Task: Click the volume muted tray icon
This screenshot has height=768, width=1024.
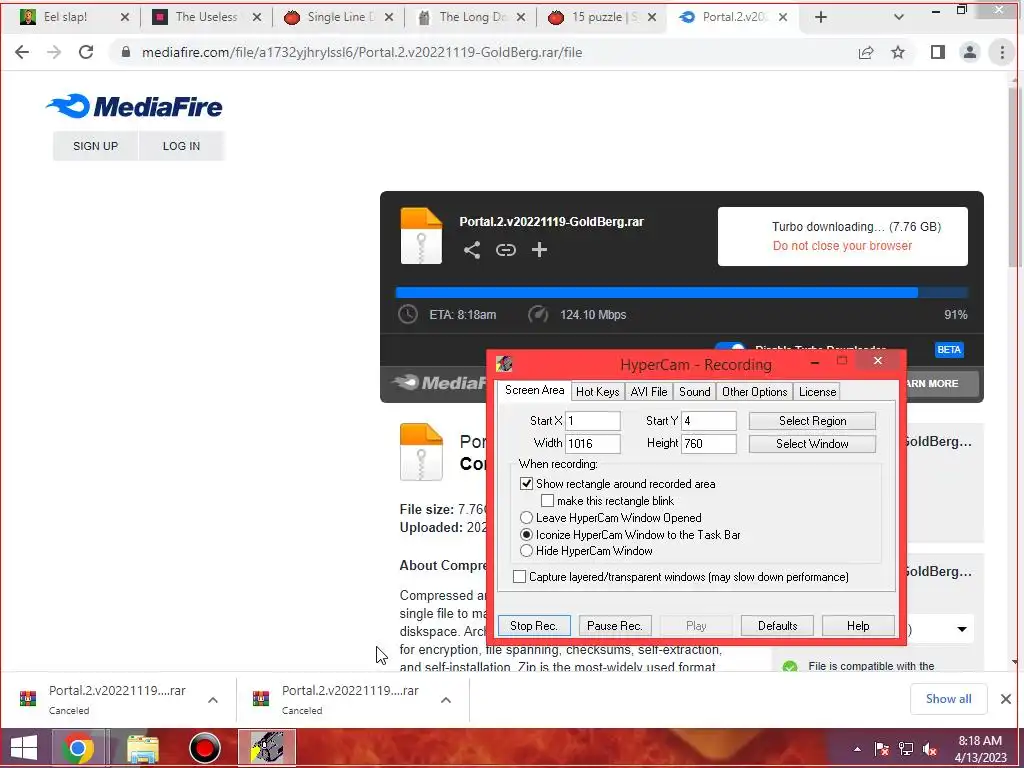Action: click(930, 750)
